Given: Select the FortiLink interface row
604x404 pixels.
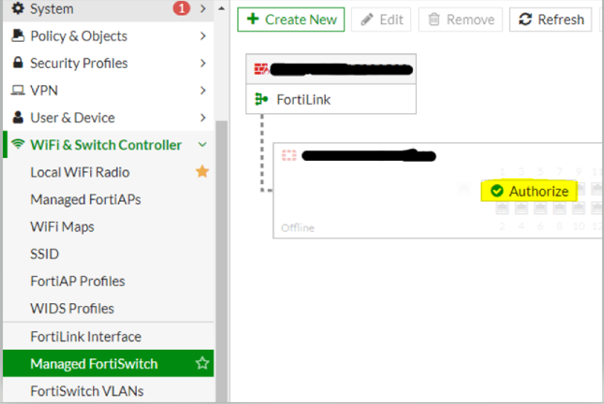Looking at the screenshot, I should [x=331, y=99].
